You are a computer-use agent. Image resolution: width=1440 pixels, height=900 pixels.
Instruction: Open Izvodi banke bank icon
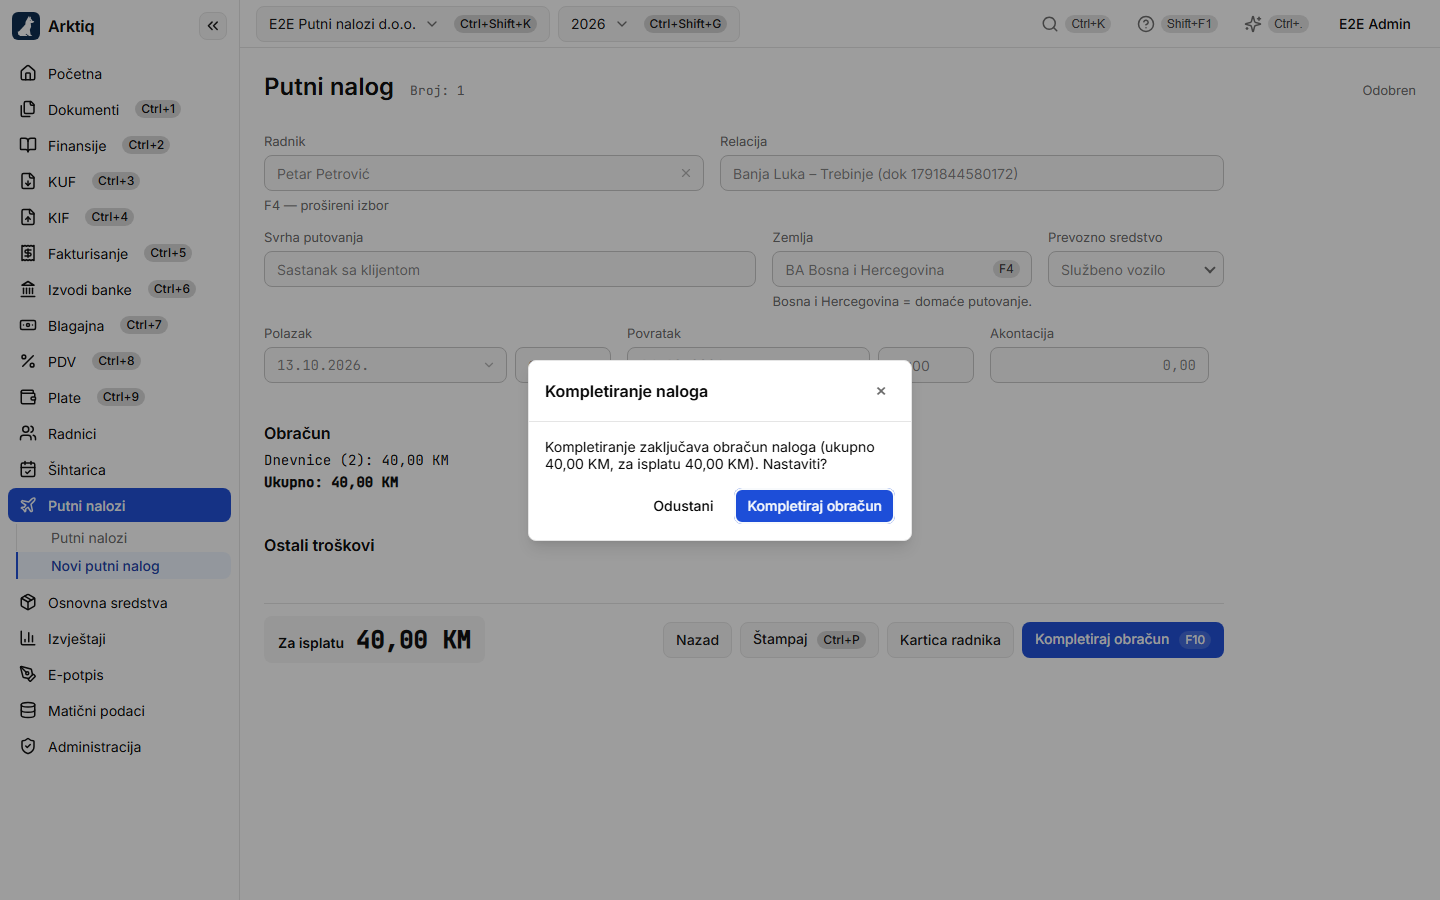28,289
